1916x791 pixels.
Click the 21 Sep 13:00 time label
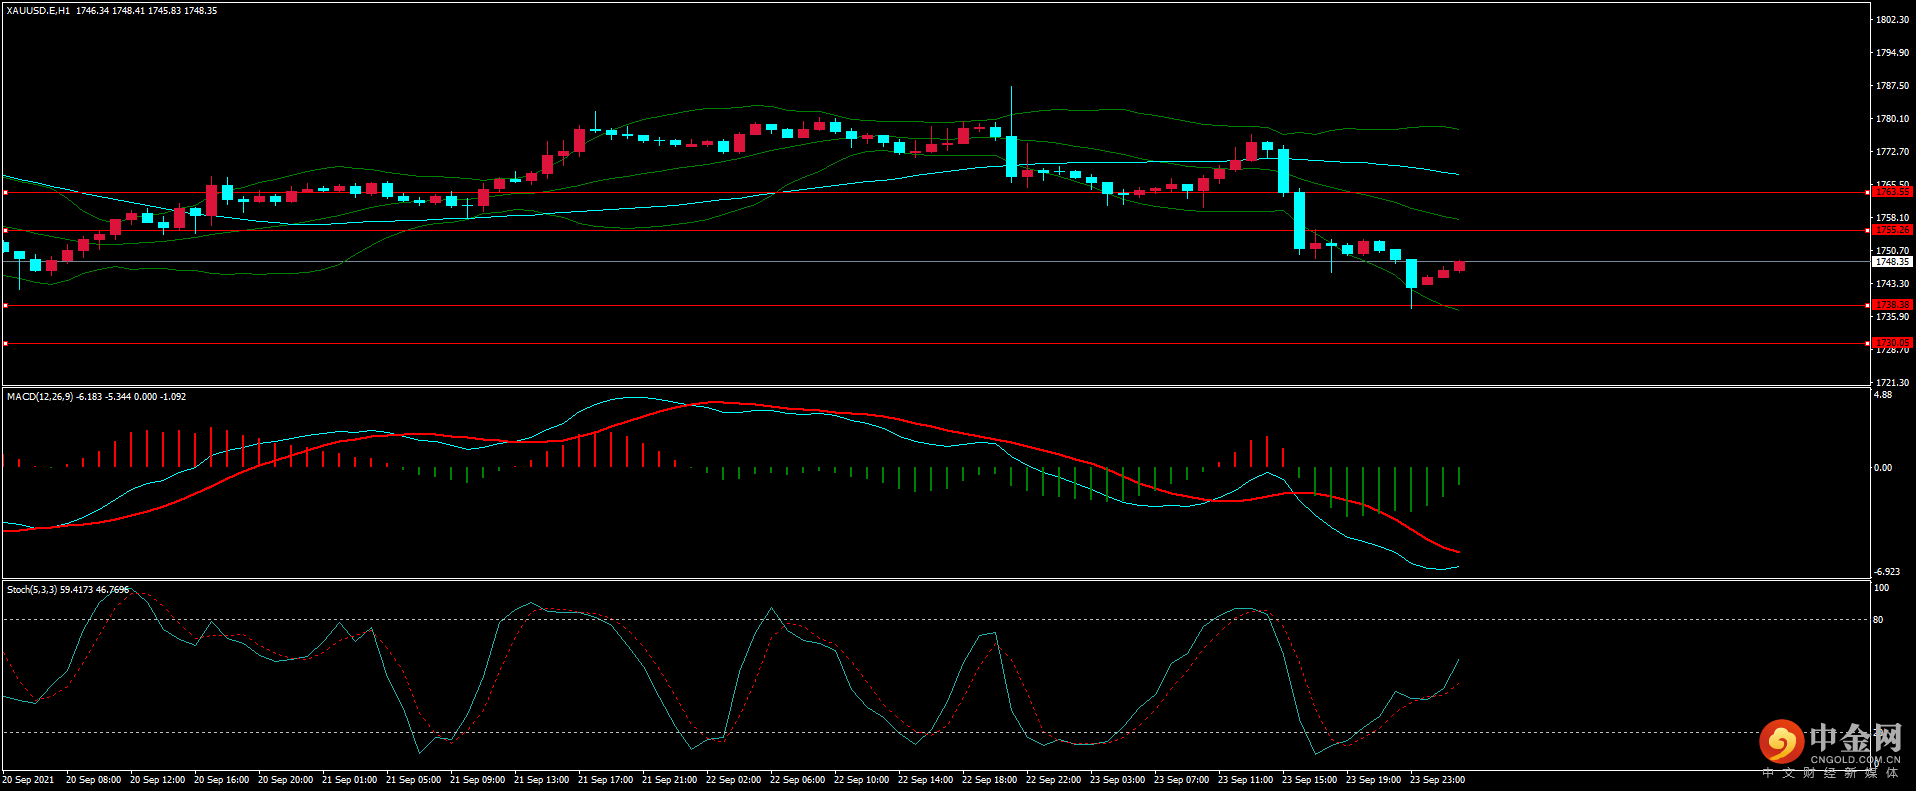[x=541, y=780]
